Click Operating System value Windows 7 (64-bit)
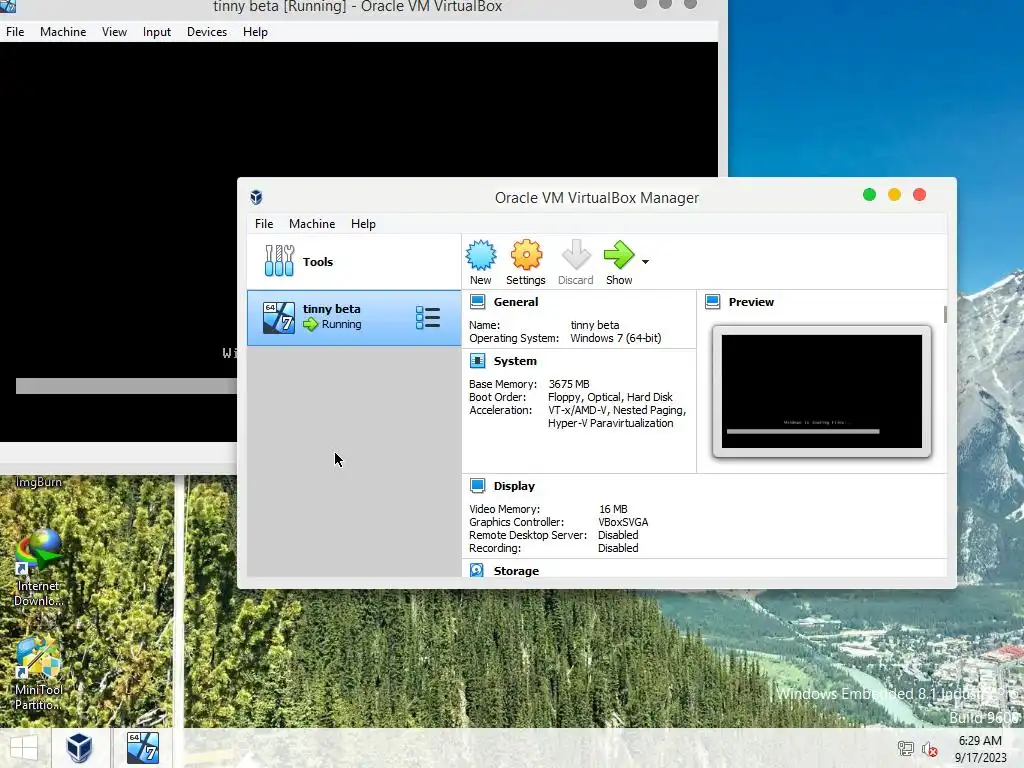This screenshot has height=768, width=1024. (616, 338)
